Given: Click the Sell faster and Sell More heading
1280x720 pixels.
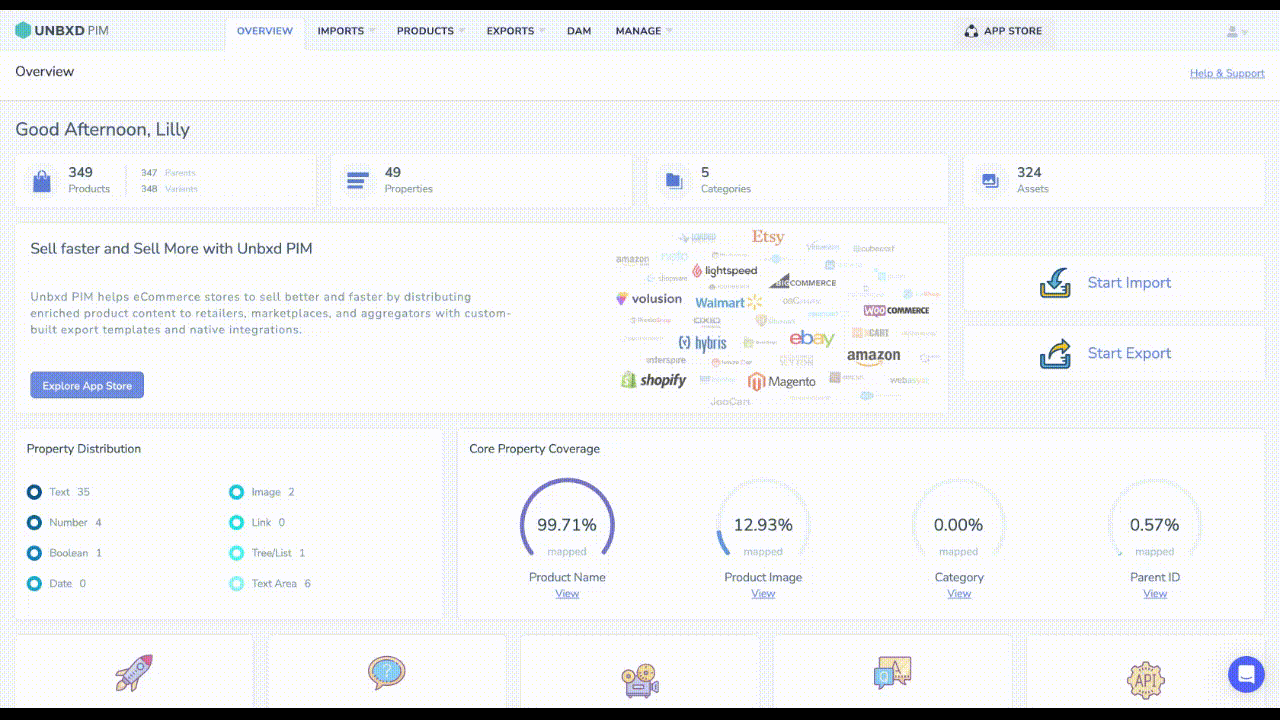Looking at the screenshot, I should 172,248.
